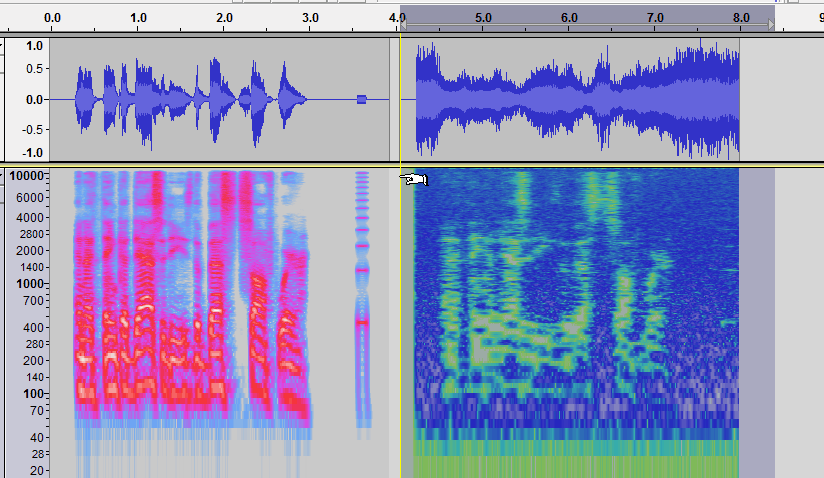Click the 20 label on spectrogram frequency scale
This screenshot has width=824, height=478.
coord(37,470)
